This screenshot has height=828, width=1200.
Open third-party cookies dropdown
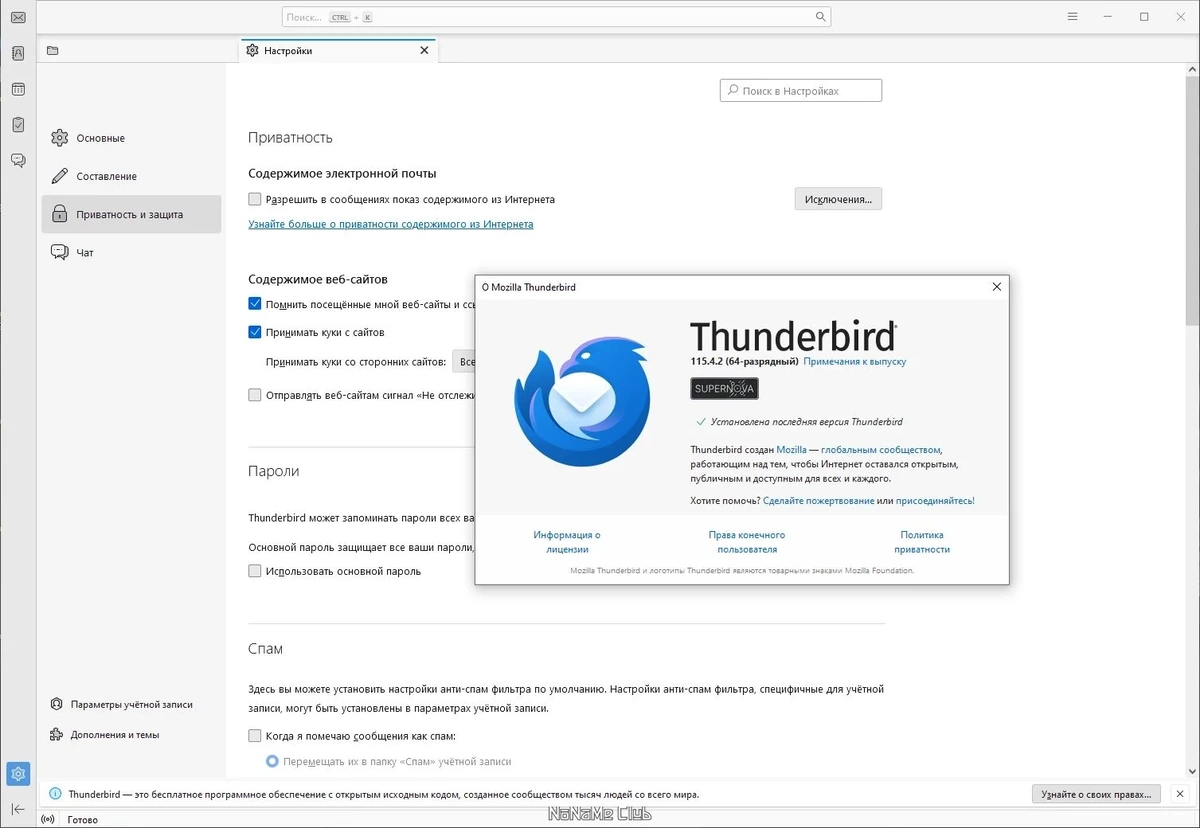[x=464, y=361]
